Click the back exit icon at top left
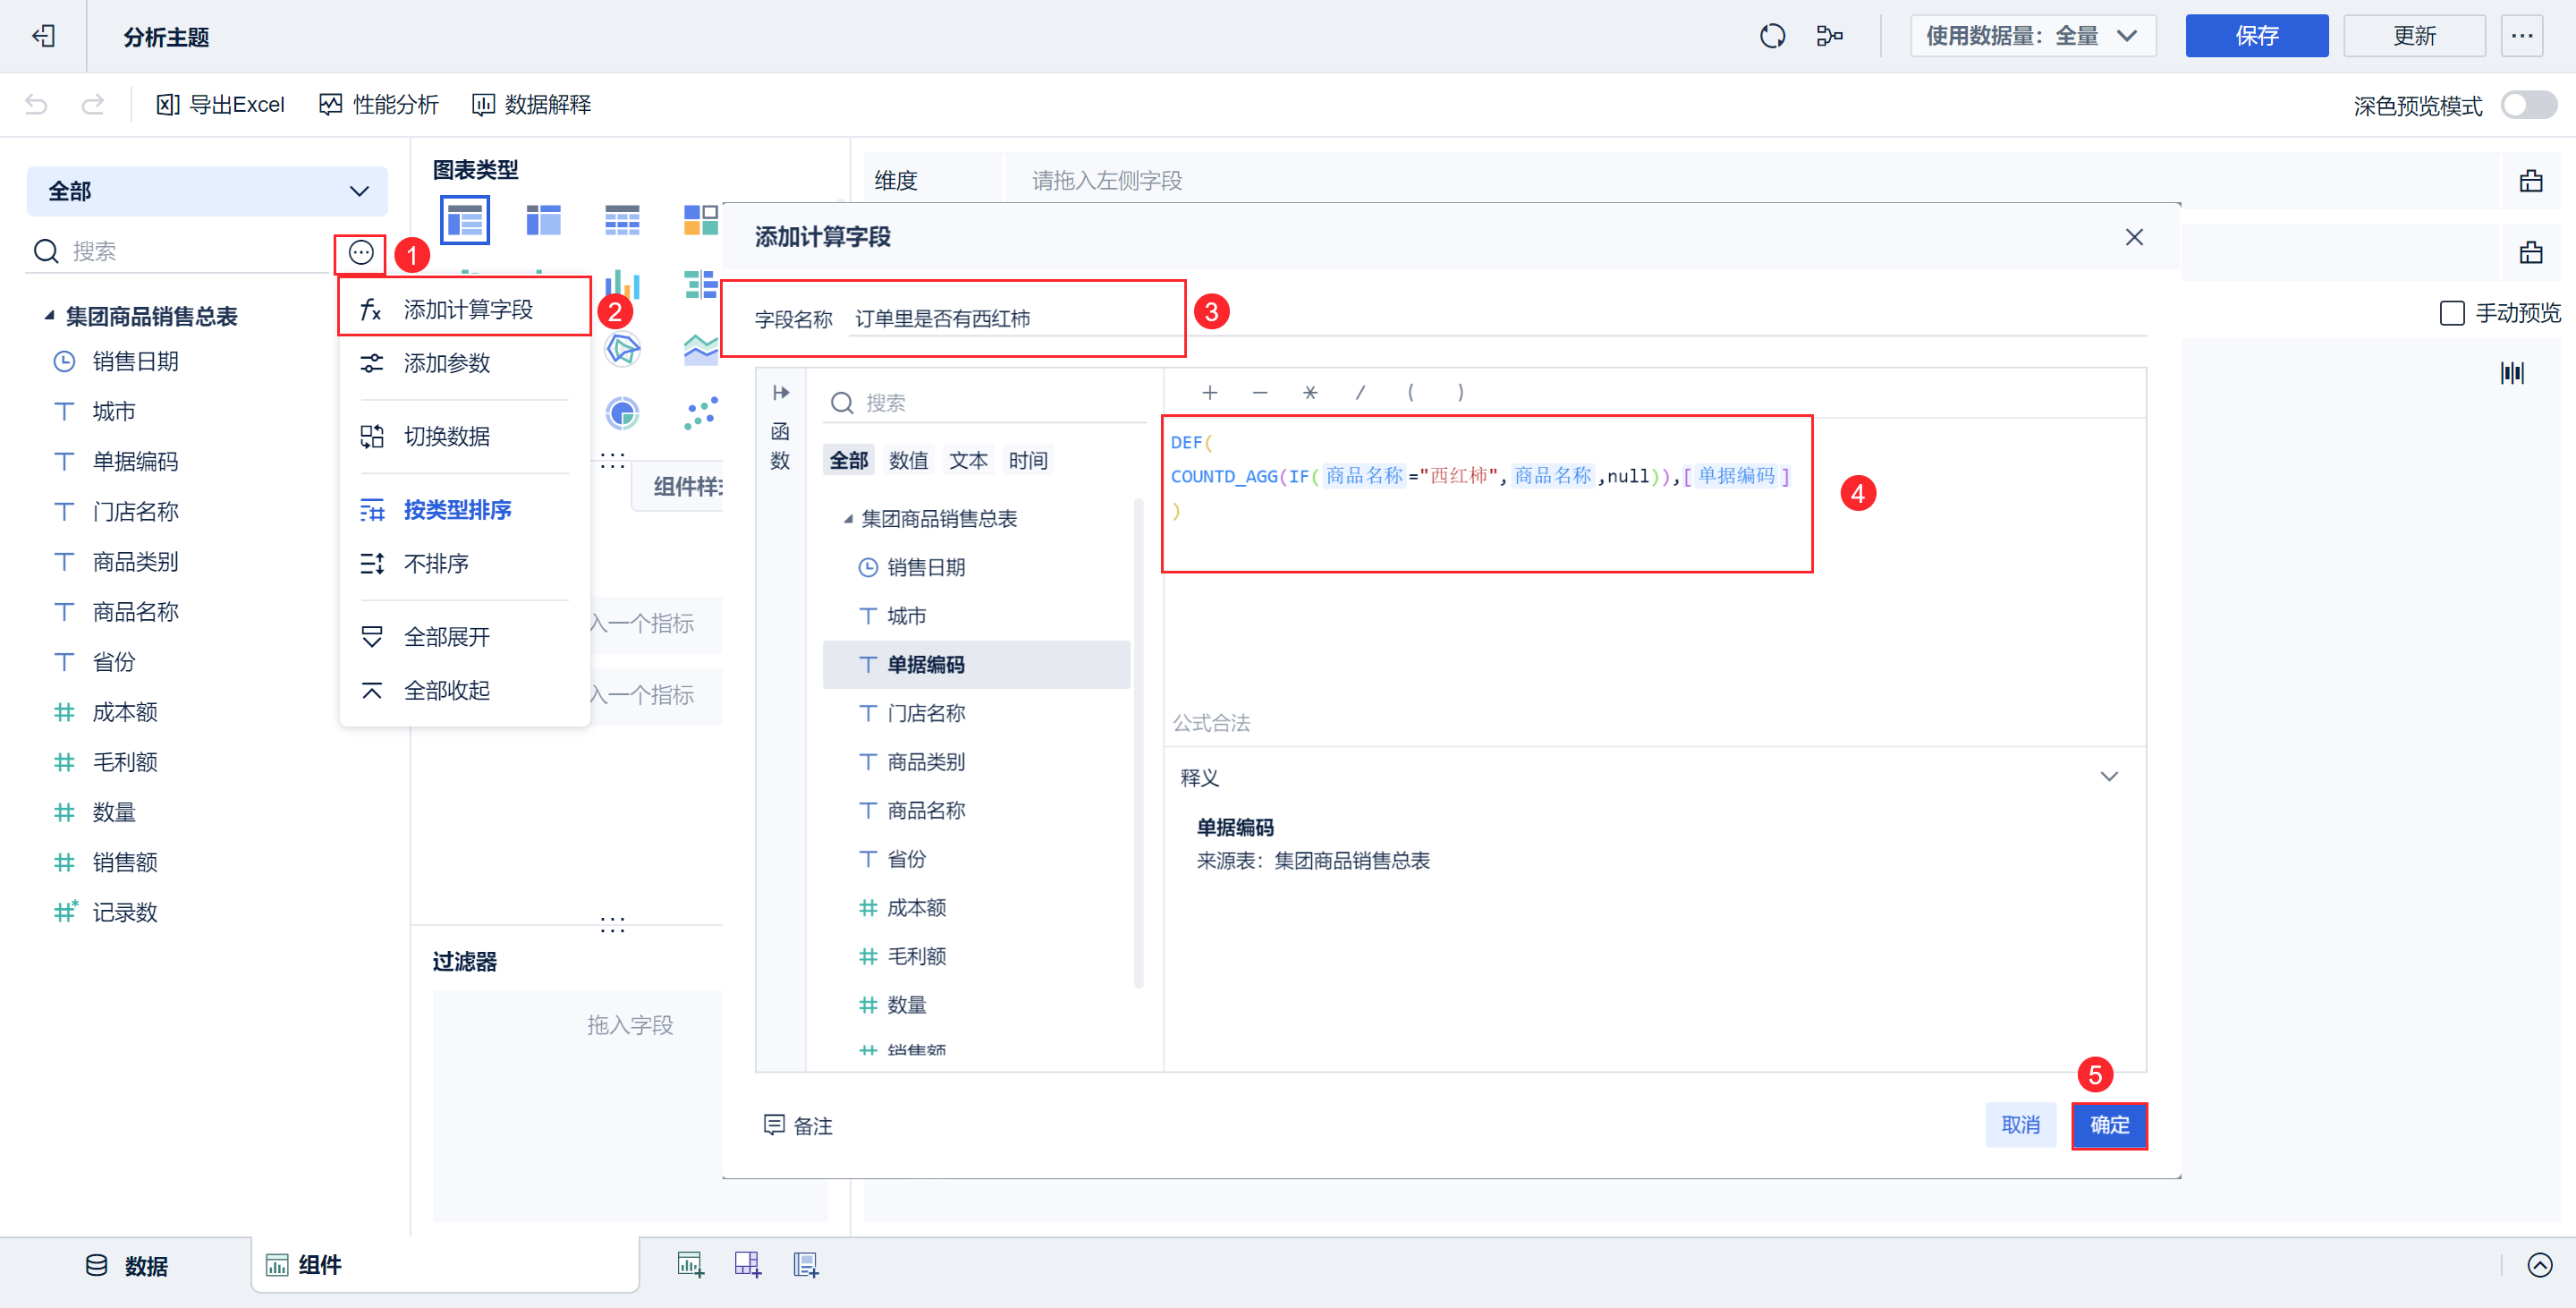The image size is (2576, 1308). click(43, 36)
